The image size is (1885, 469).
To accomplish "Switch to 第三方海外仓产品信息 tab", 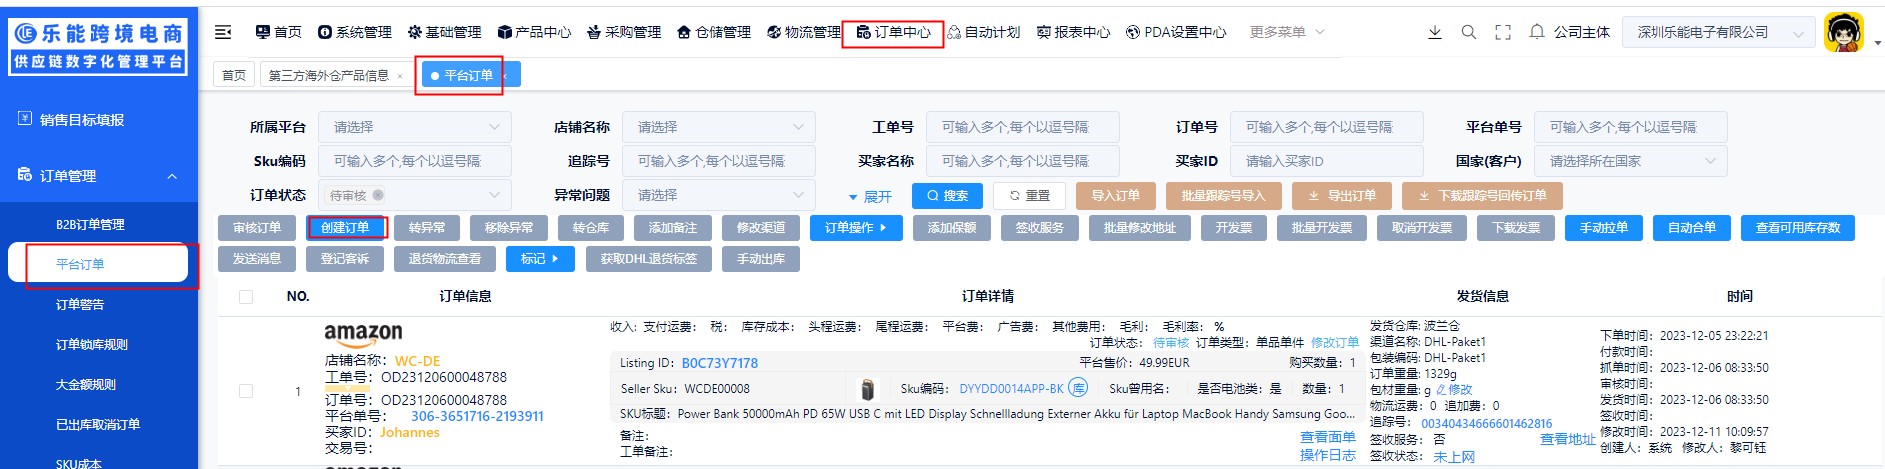I will (328, 75).
